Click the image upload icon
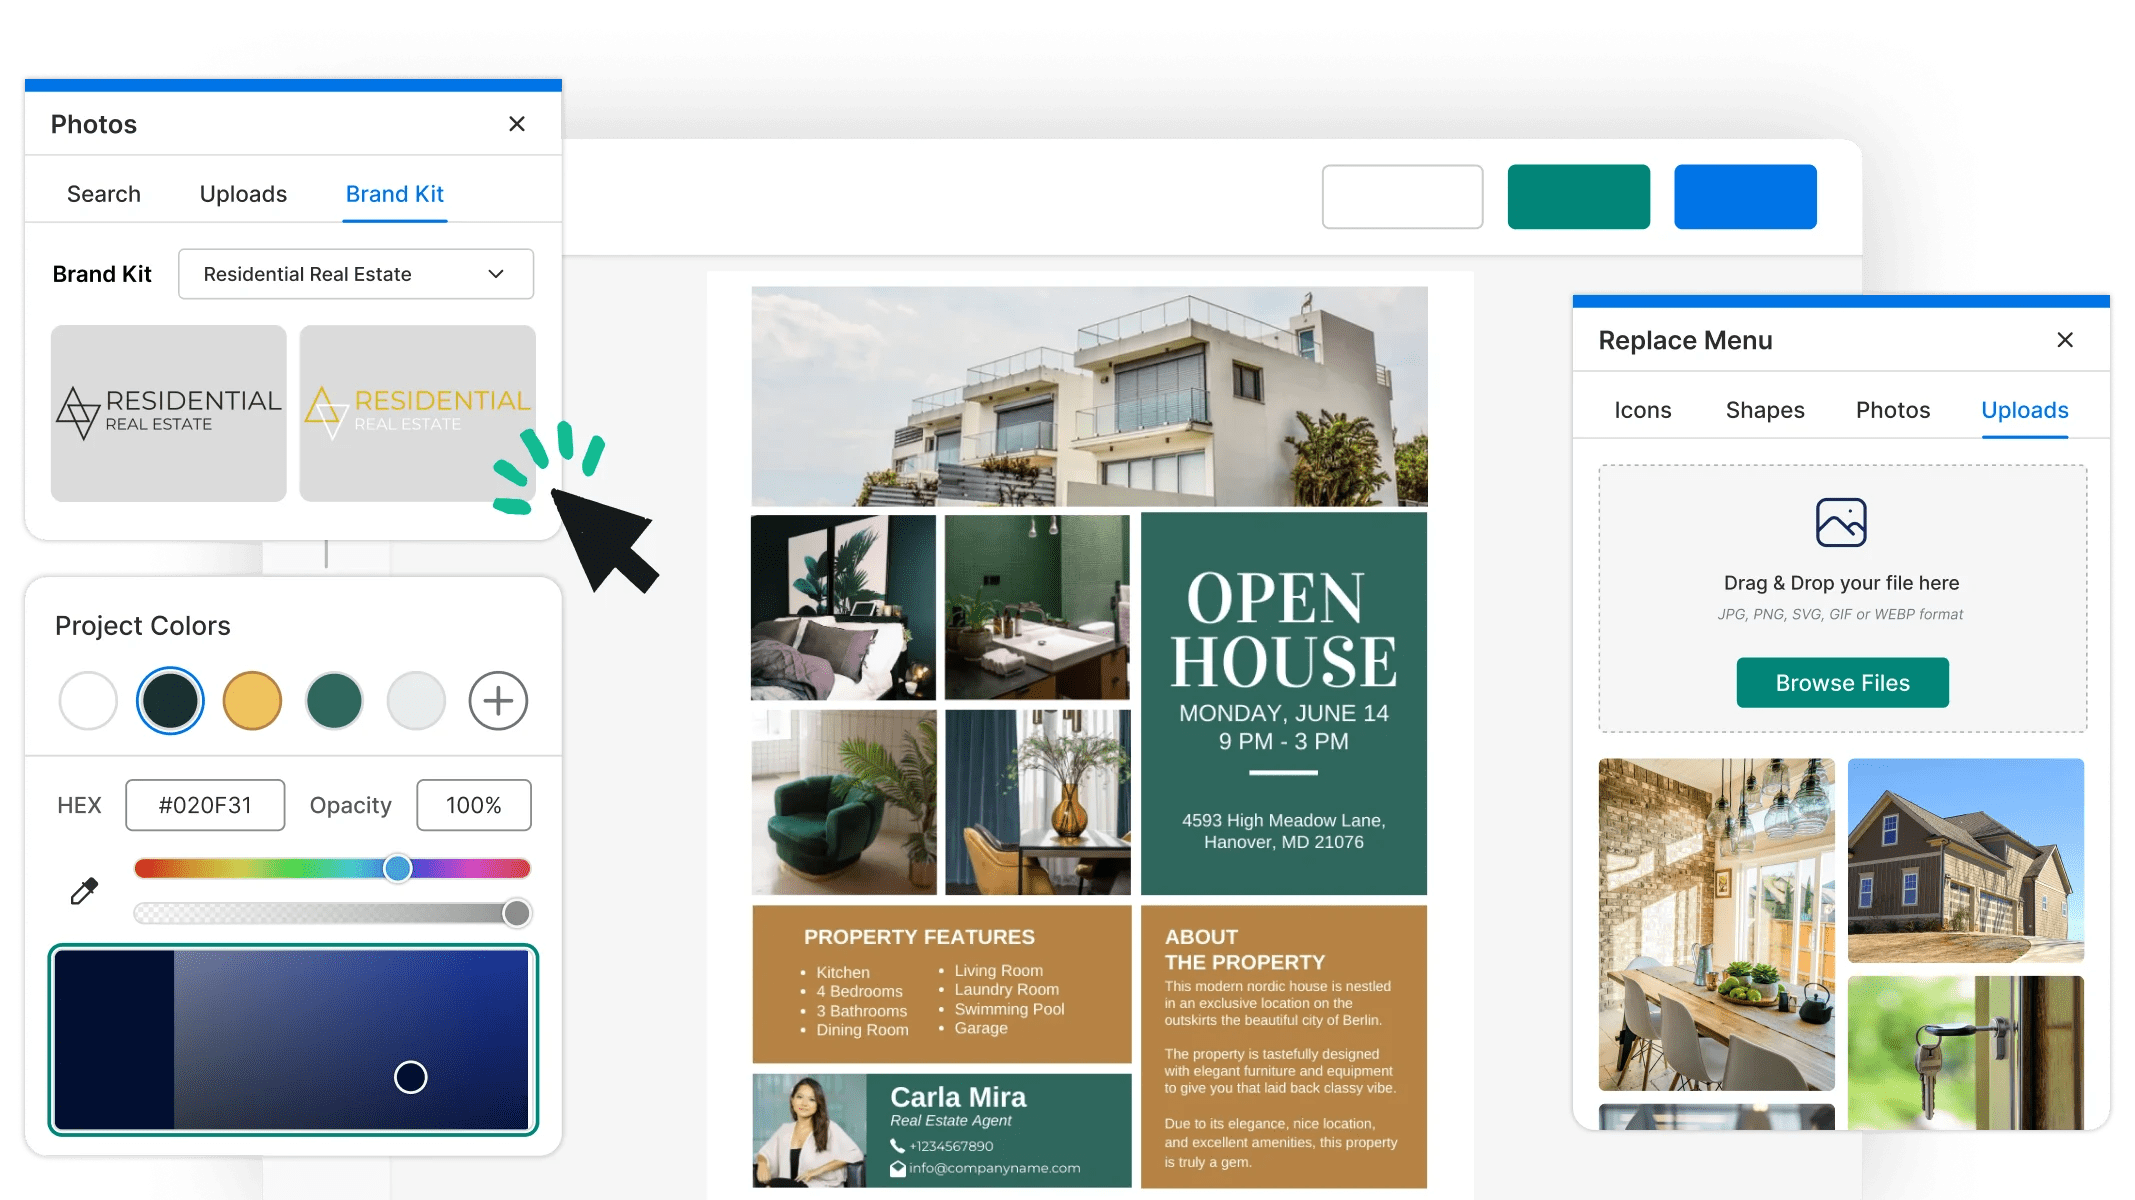2135x1200 pixels. [x=1841, y=522]
